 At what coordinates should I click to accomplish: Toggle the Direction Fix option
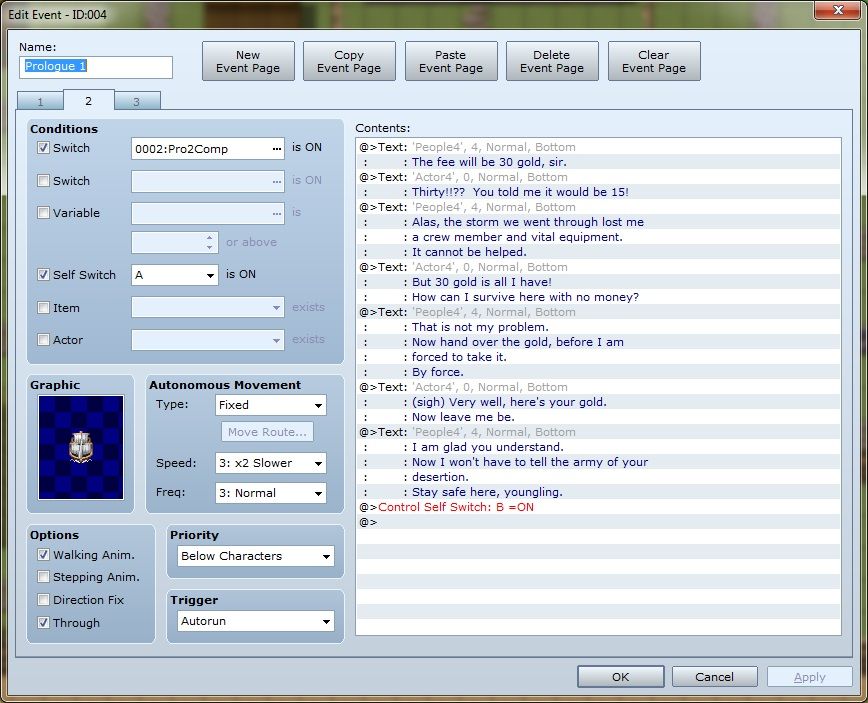(x=43, y=600)
